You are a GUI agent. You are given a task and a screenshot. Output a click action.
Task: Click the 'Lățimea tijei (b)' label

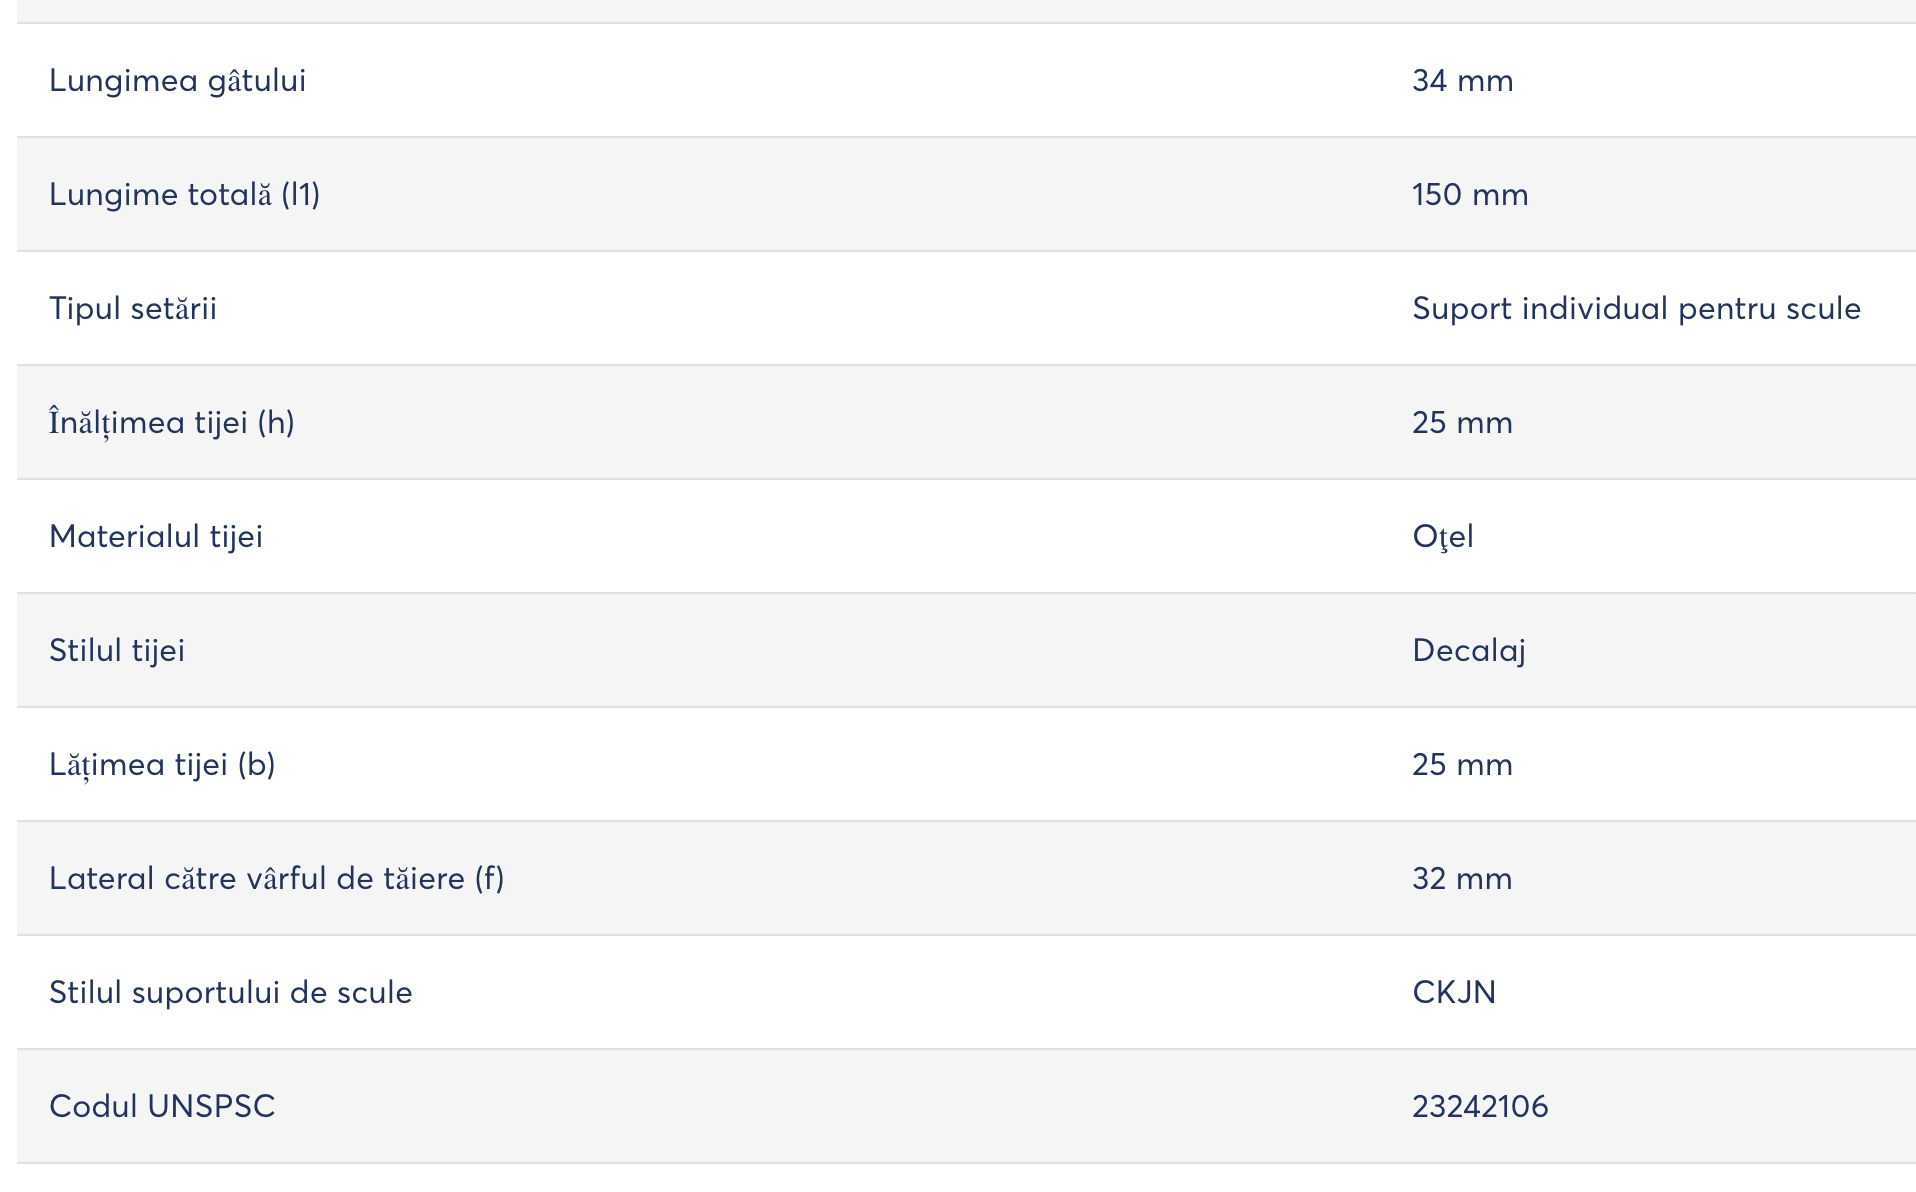click(162, 765)
